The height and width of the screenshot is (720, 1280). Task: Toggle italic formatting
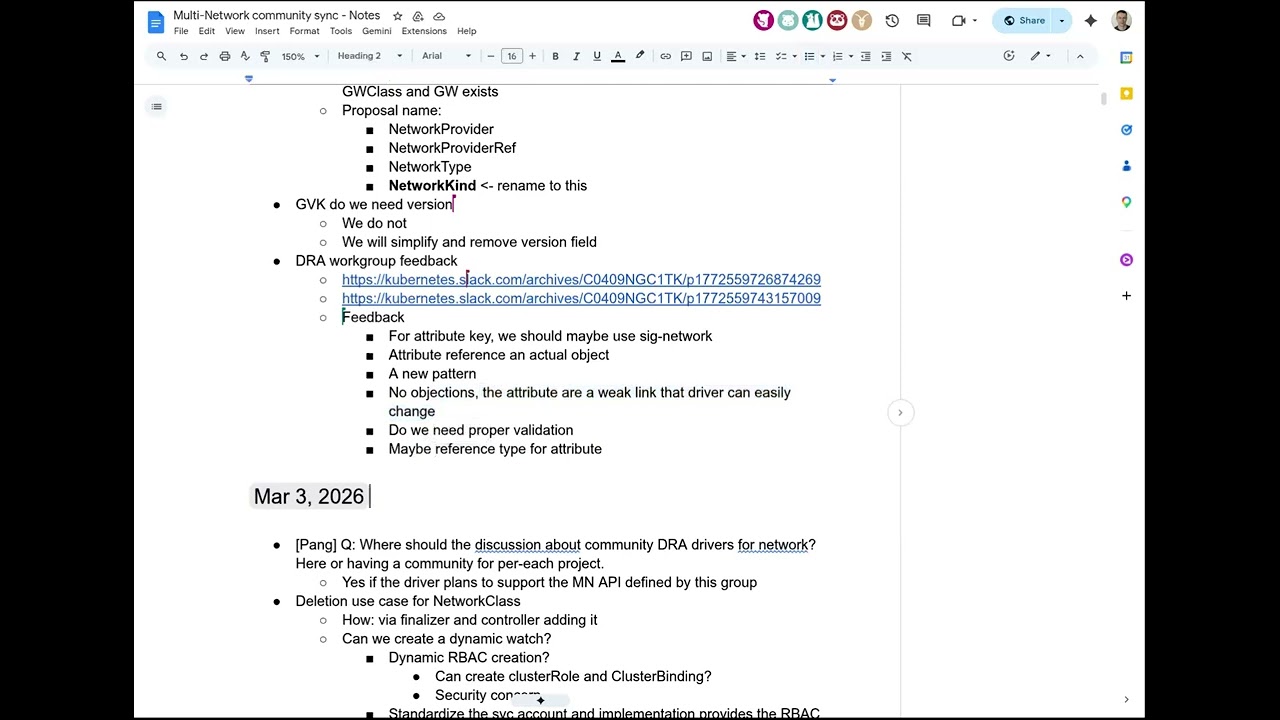(576, 56)
